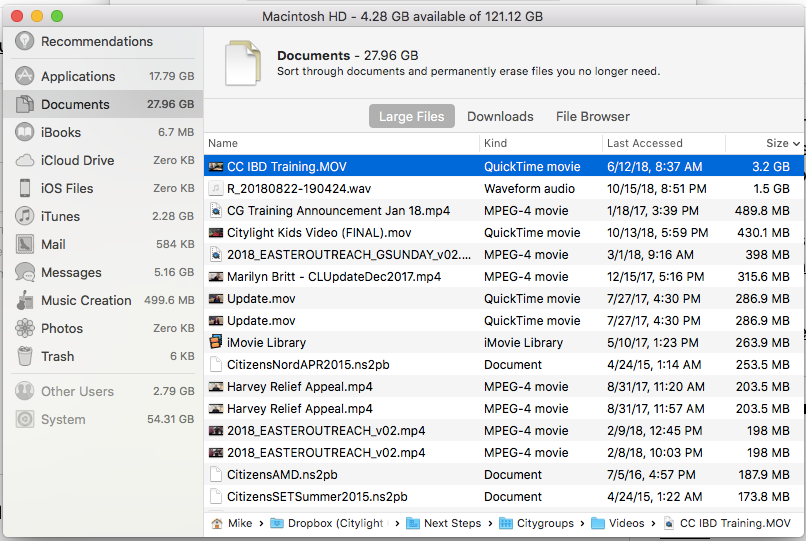The image size is (806, 541).
Task: Switch to the Downloads tab
Action: (x=500, y=116)
